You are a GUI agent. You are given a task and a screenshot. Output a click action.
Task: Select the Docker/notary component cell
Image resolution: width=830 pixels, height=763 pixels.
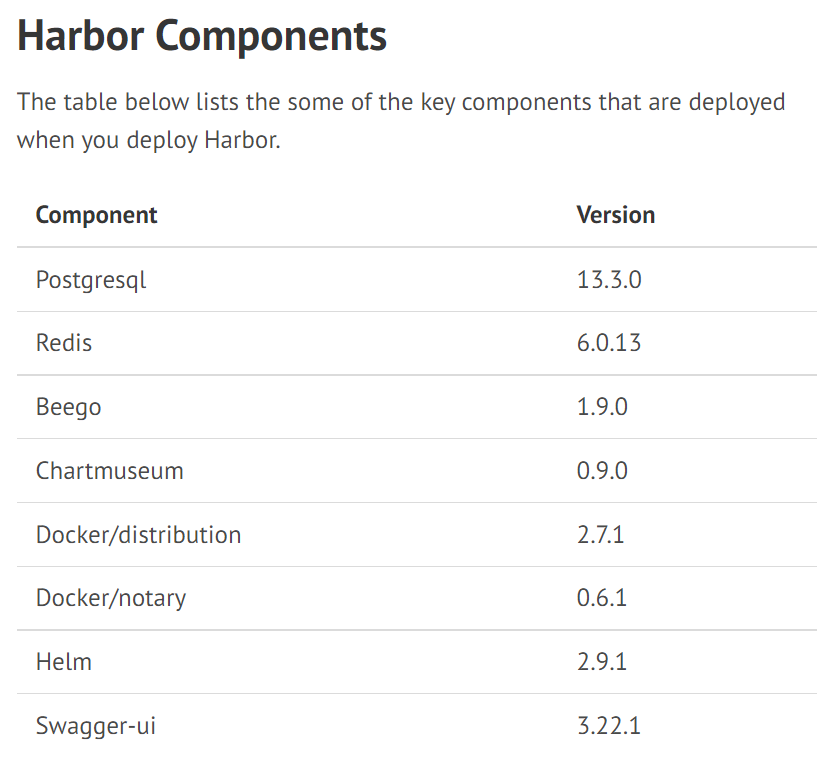tap(111, 598)
